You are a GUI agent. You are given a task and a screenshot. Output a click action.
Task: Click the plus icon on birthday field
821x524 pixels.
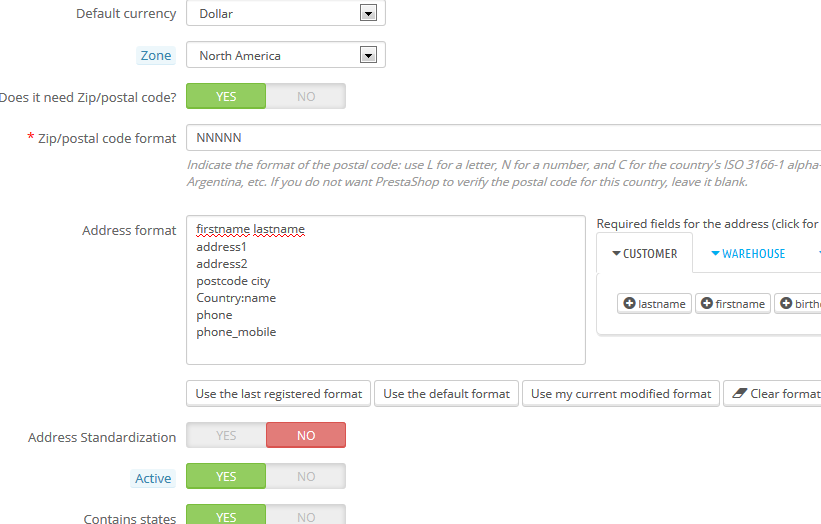785,303
